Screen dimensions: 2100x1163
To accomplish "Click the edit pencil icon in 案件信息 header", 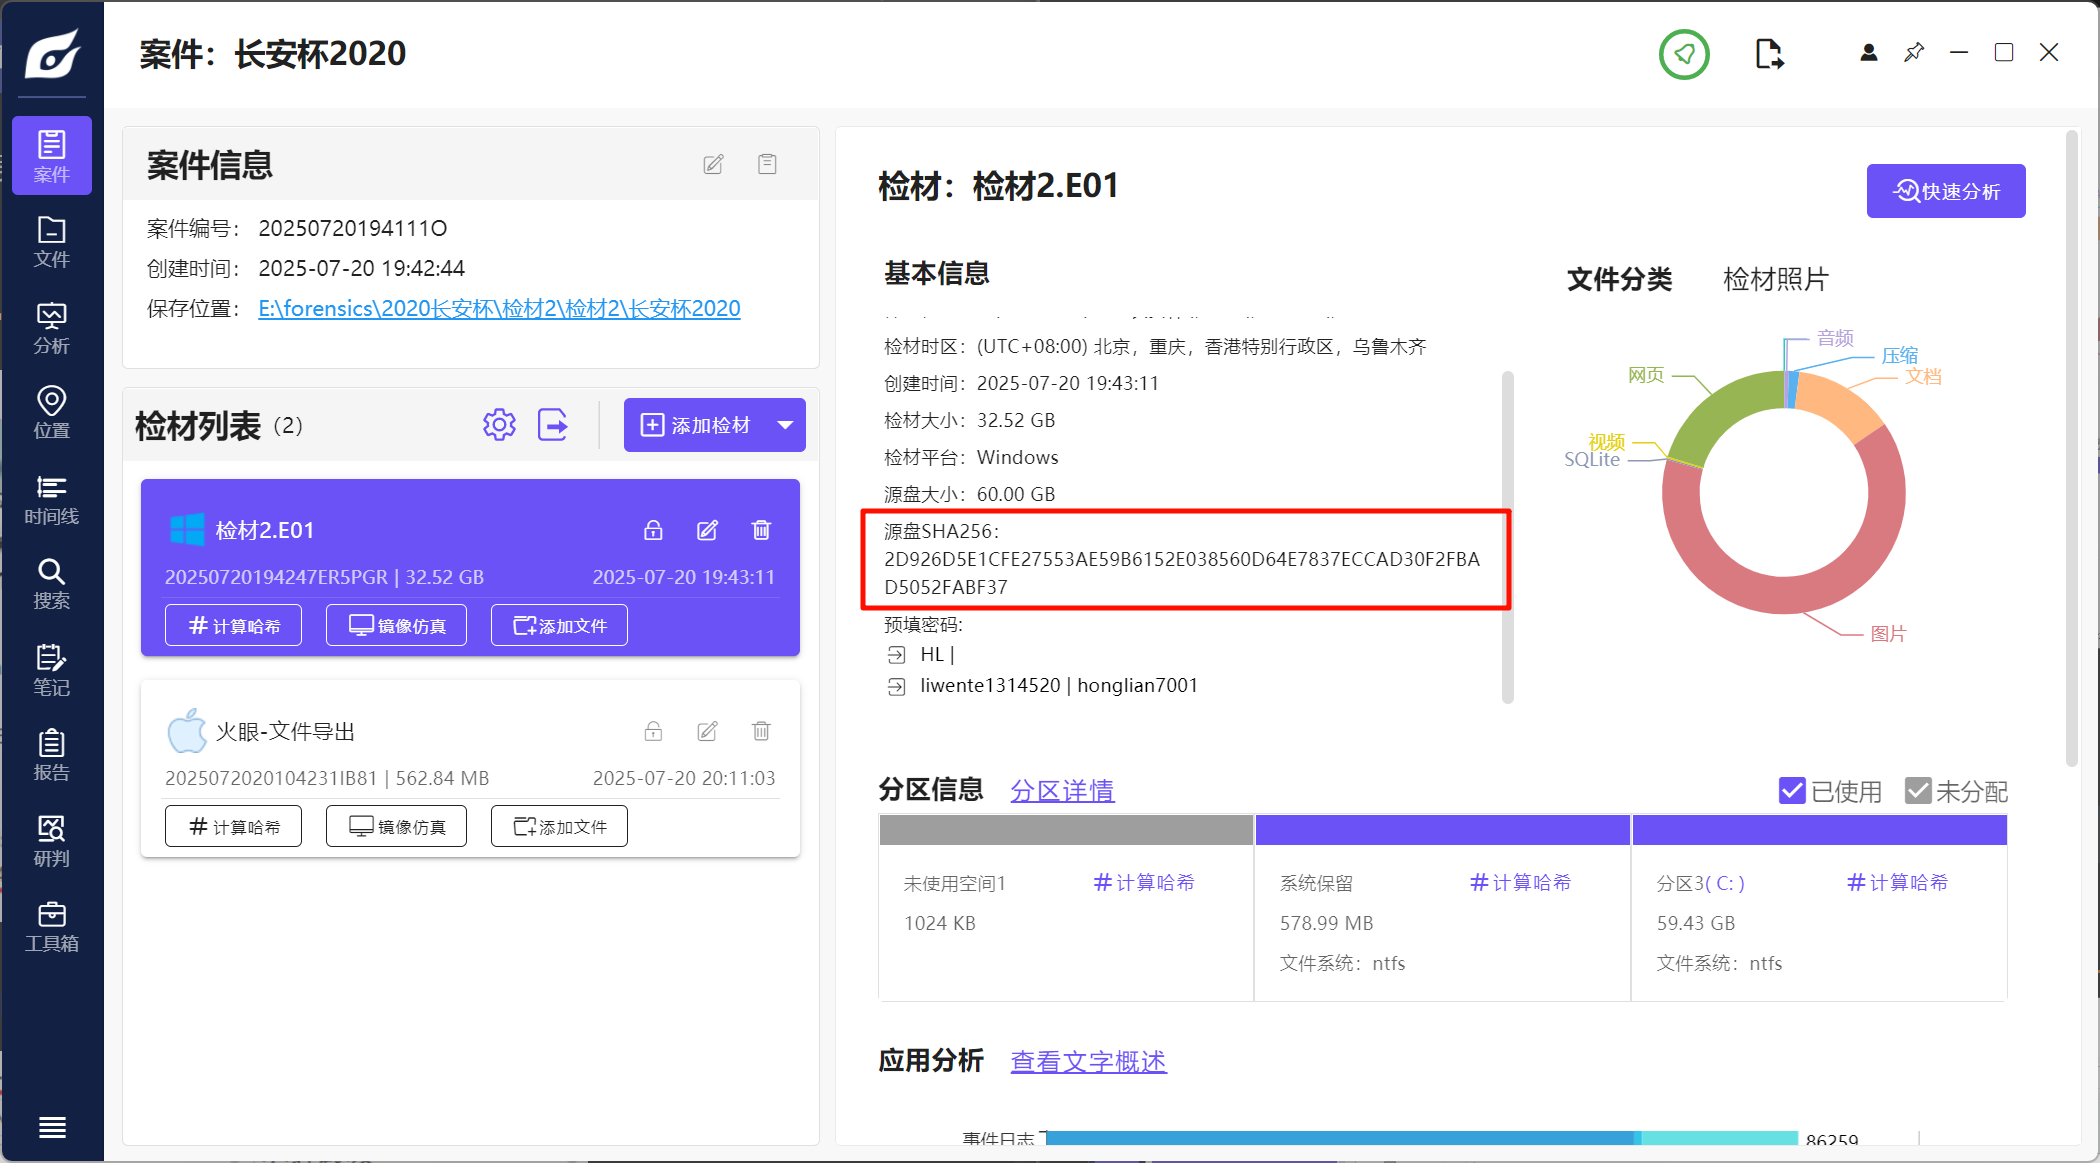I will pyautogui.click(x=713, y=164).
